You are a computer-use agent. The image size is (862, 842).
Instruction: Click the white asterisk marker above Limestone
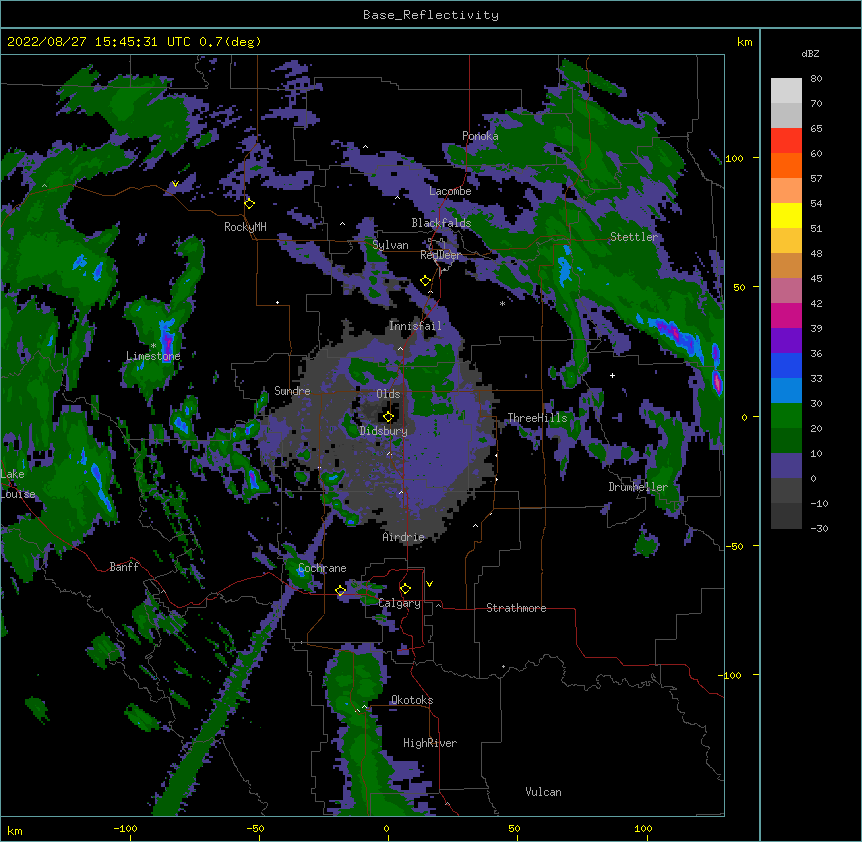tap(153, 346)
